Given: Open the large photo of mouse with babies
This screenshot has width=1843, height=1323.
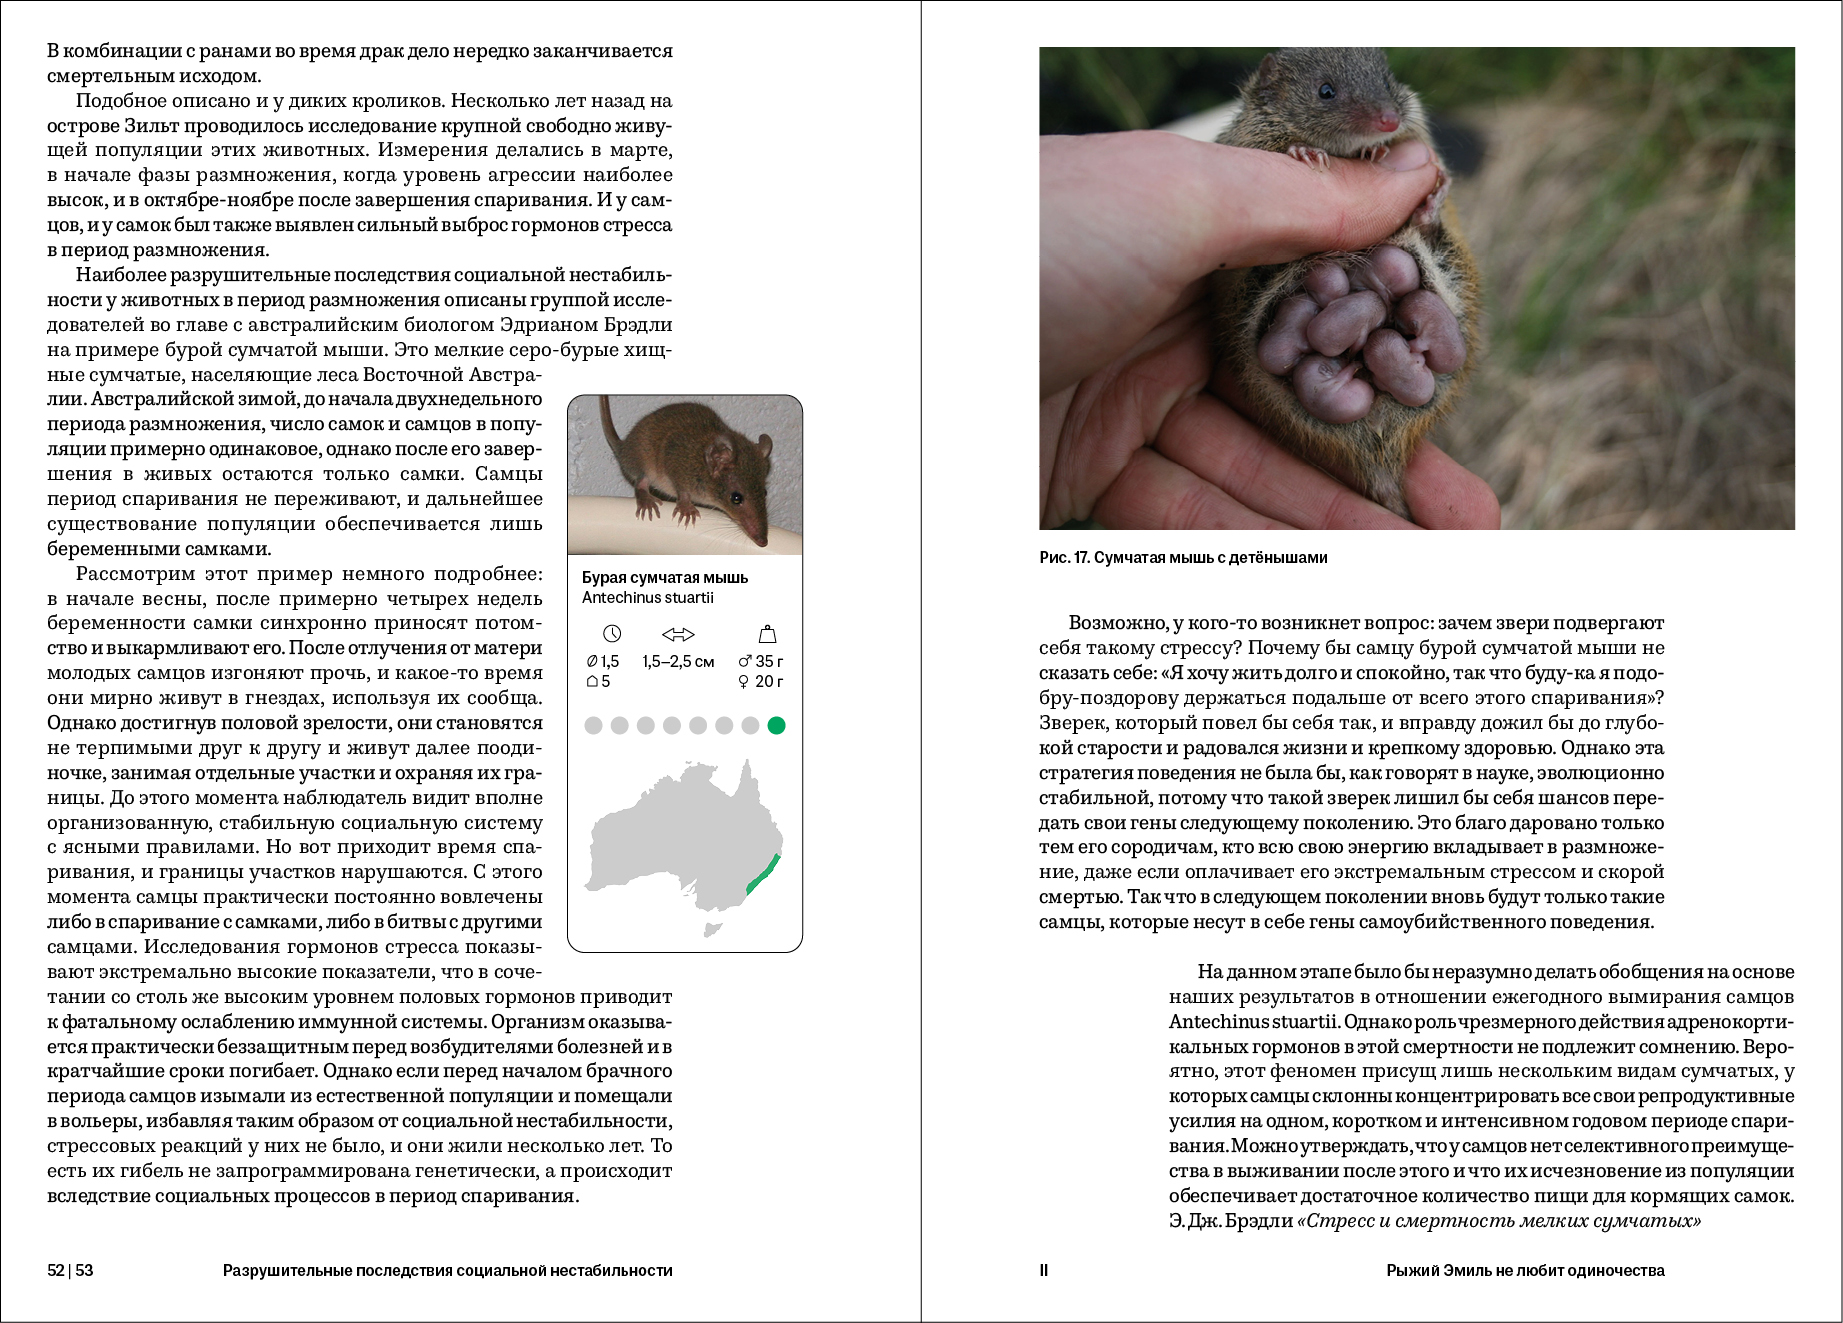Looking at the screenshot, I should point(1416,288).
